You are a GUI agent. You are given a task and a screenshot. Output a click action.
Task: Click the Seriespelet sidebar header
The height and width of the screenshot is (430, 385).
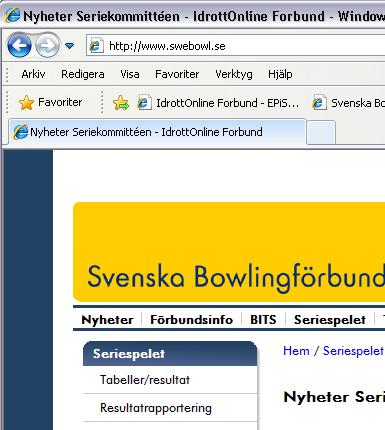[170, 354]
